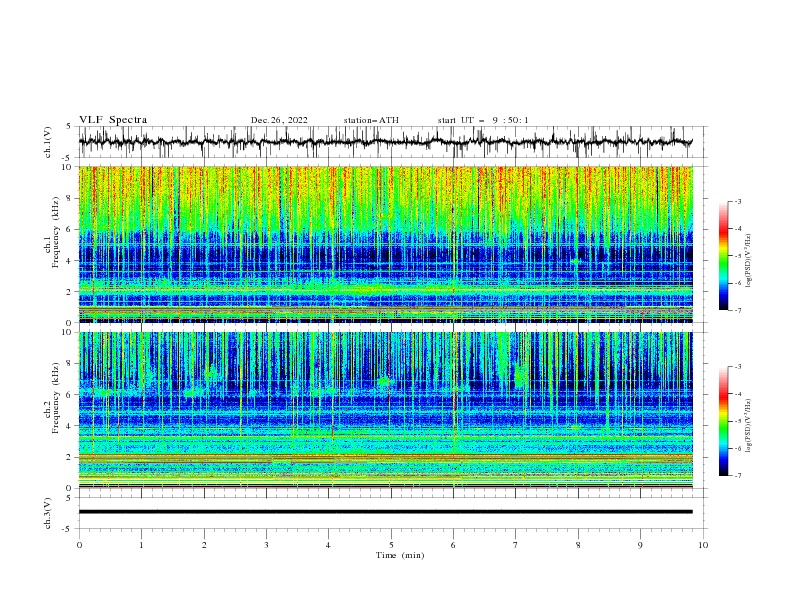Screen dimensions: 792x612
Task: Click the ch.1 waveform trace
Action: 385,142
